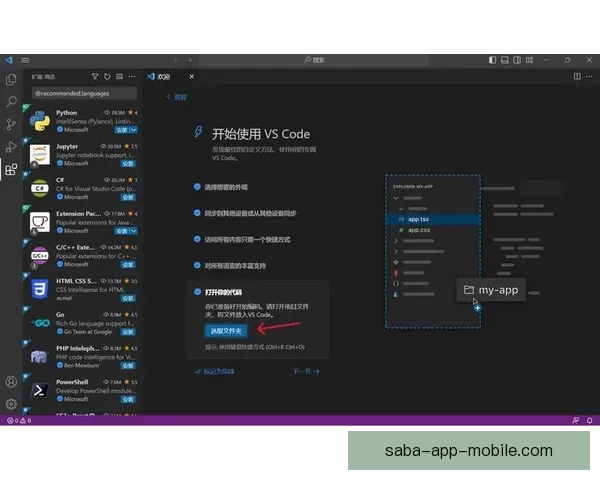Close the Welcome editor tab
Image resolution: width=600 pixels, height=480 pixels.
point(192,77)
